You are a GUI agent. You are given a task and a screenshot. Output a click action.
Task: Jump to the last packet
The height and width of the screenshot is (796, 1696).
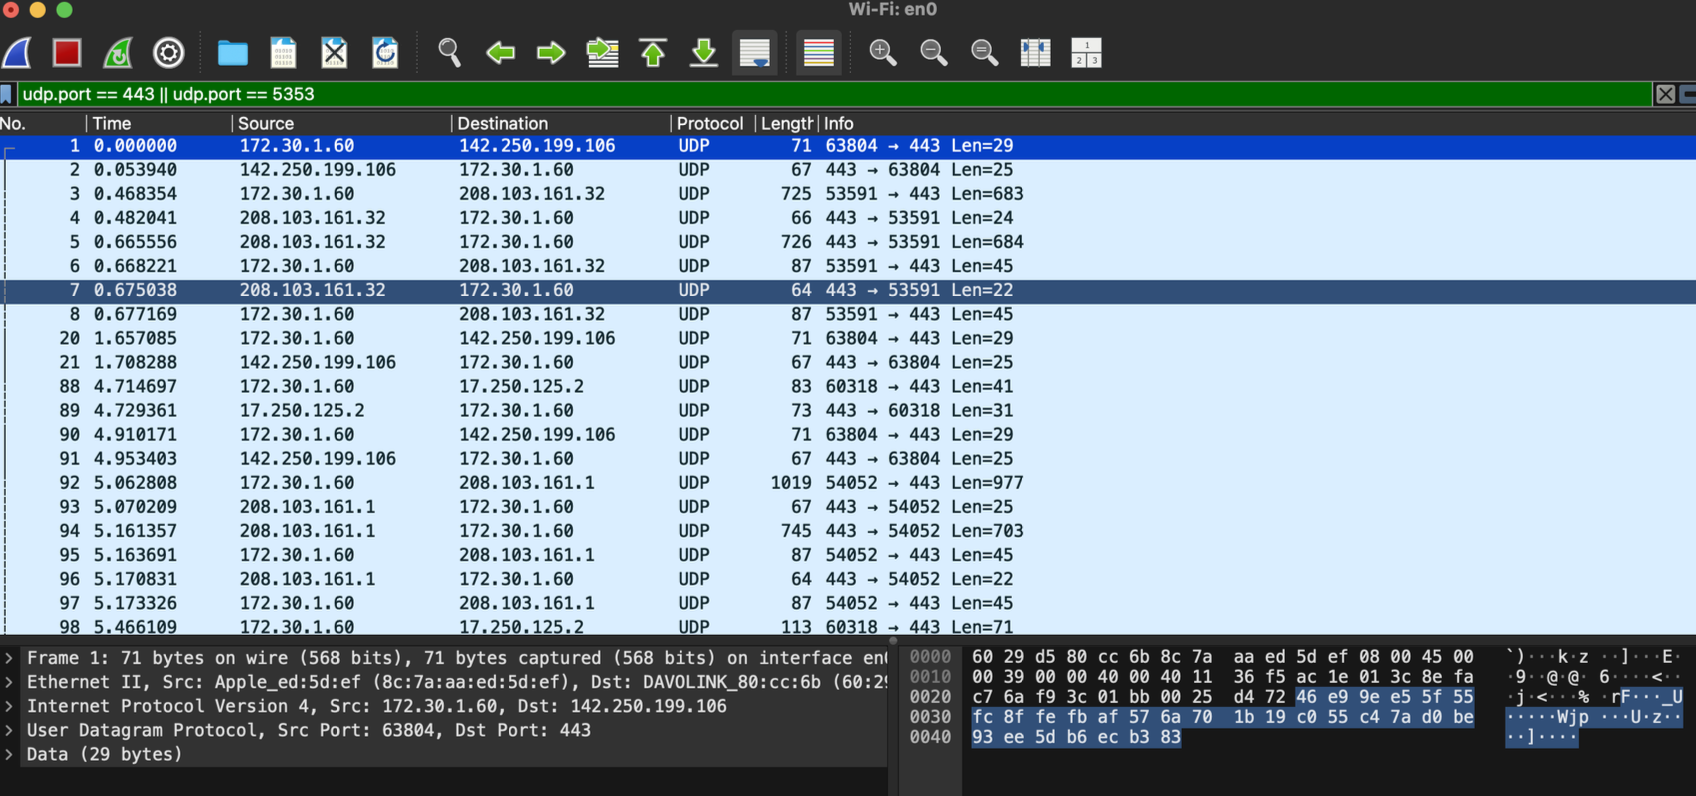[704, 53]
